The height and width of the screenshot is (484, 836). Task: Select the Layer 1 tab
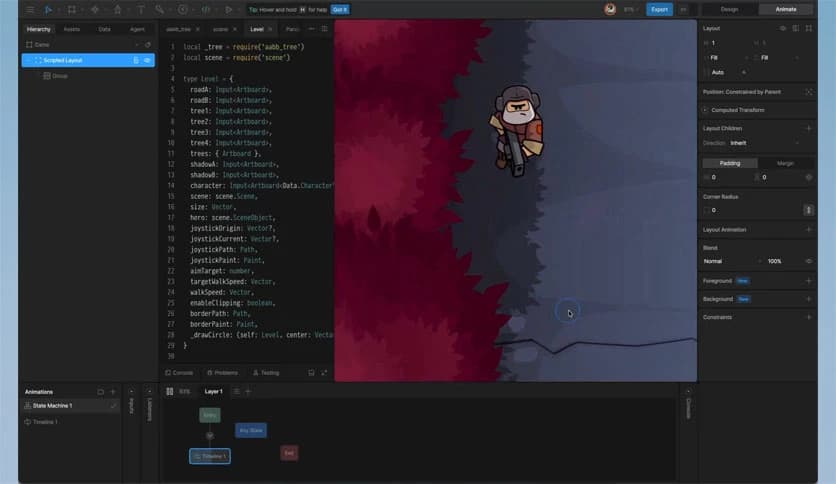[213, 391]
